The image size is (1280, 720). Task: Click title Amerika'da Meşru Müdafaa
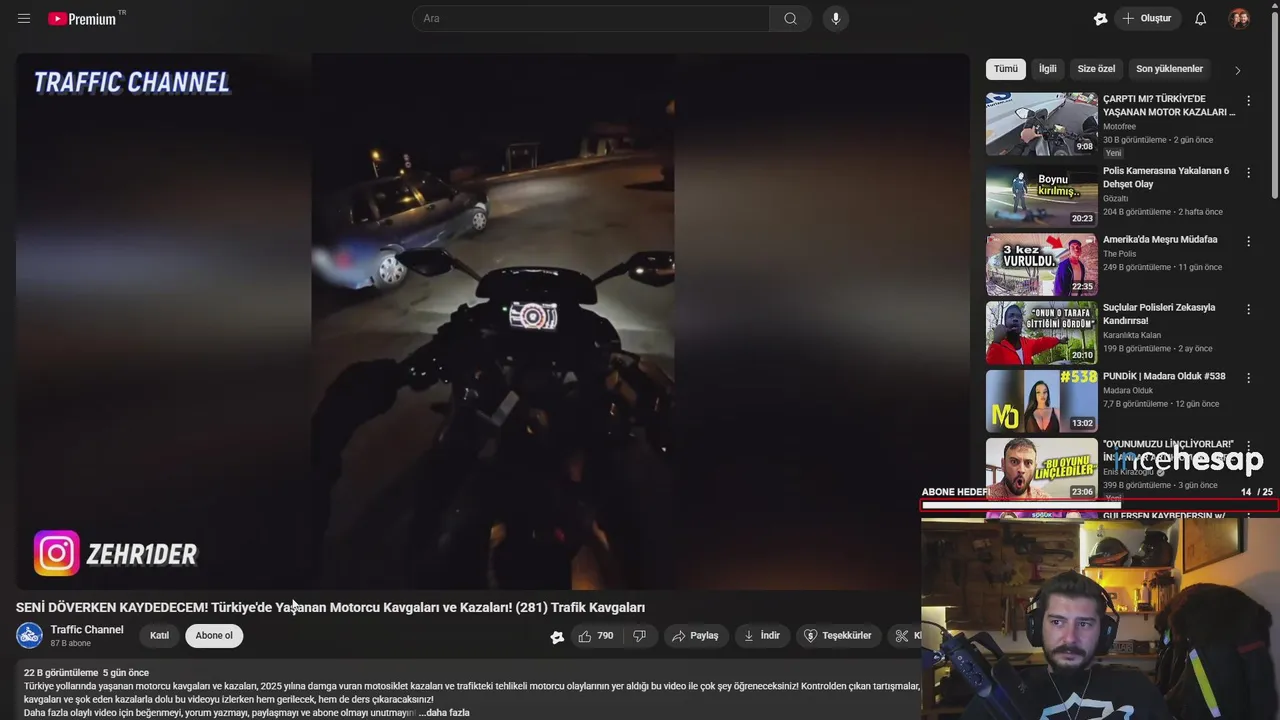[1160, 240]
